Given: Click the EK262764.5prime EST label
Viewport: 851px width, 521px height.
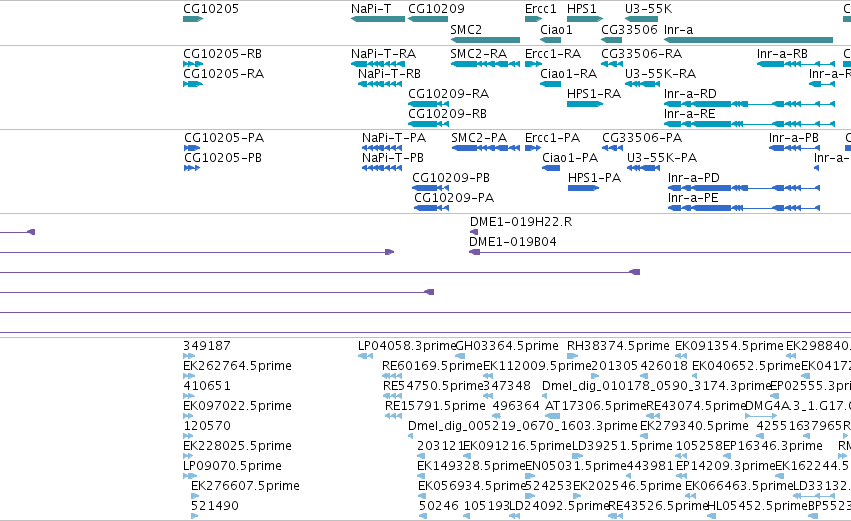Looking at the screenshot, I should click(x=237, y=366).
